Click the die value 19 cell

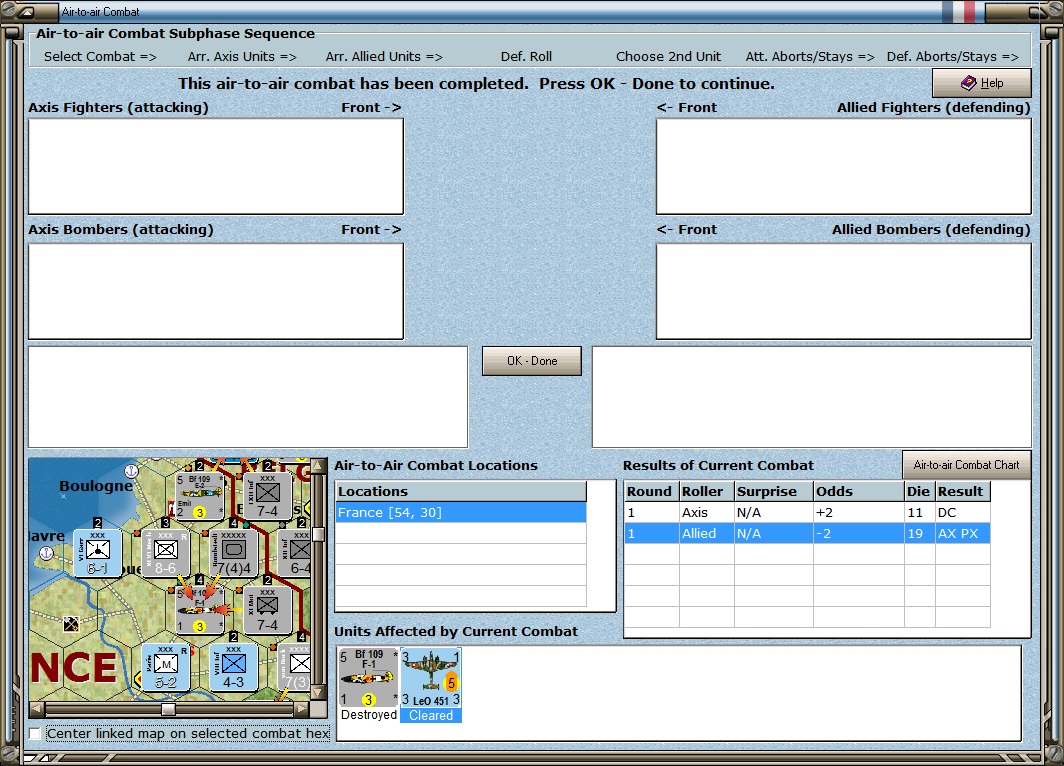point(919,533)
